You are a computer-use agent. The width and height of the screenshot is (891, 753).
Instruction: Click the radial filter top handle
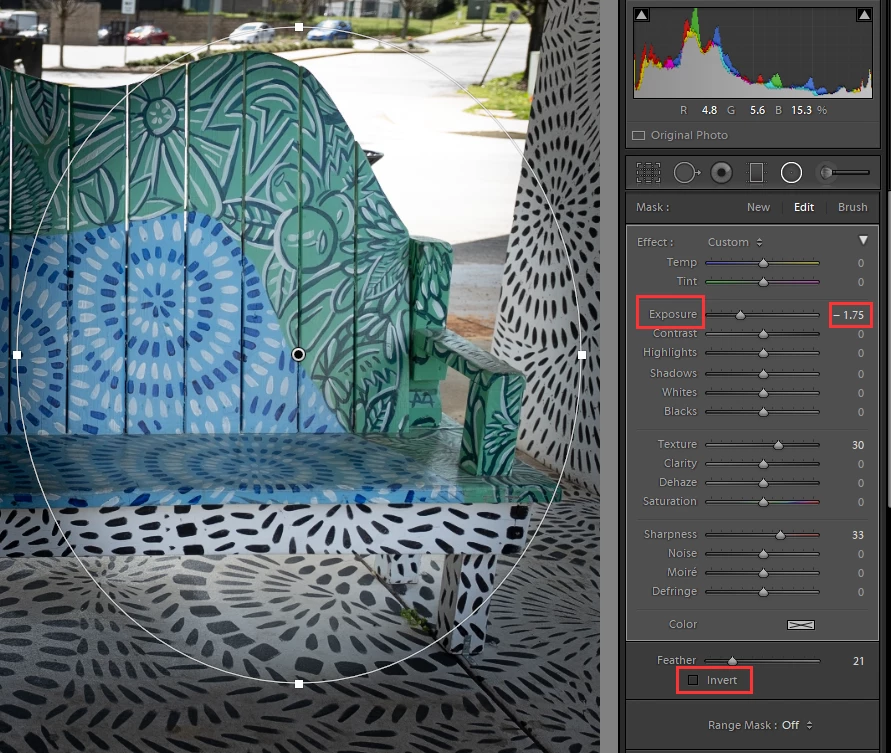299,27
